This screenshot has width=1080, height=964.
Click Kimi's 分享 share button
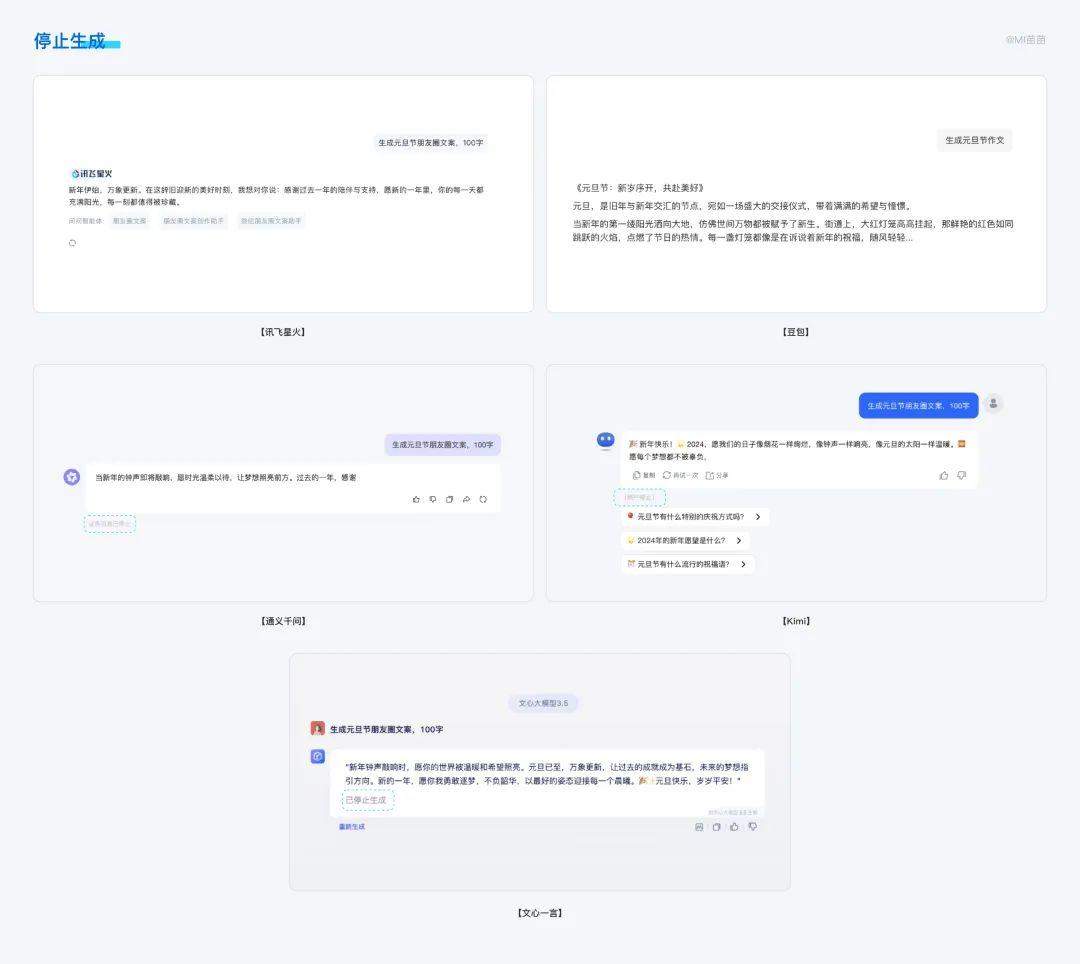(717, 475)
